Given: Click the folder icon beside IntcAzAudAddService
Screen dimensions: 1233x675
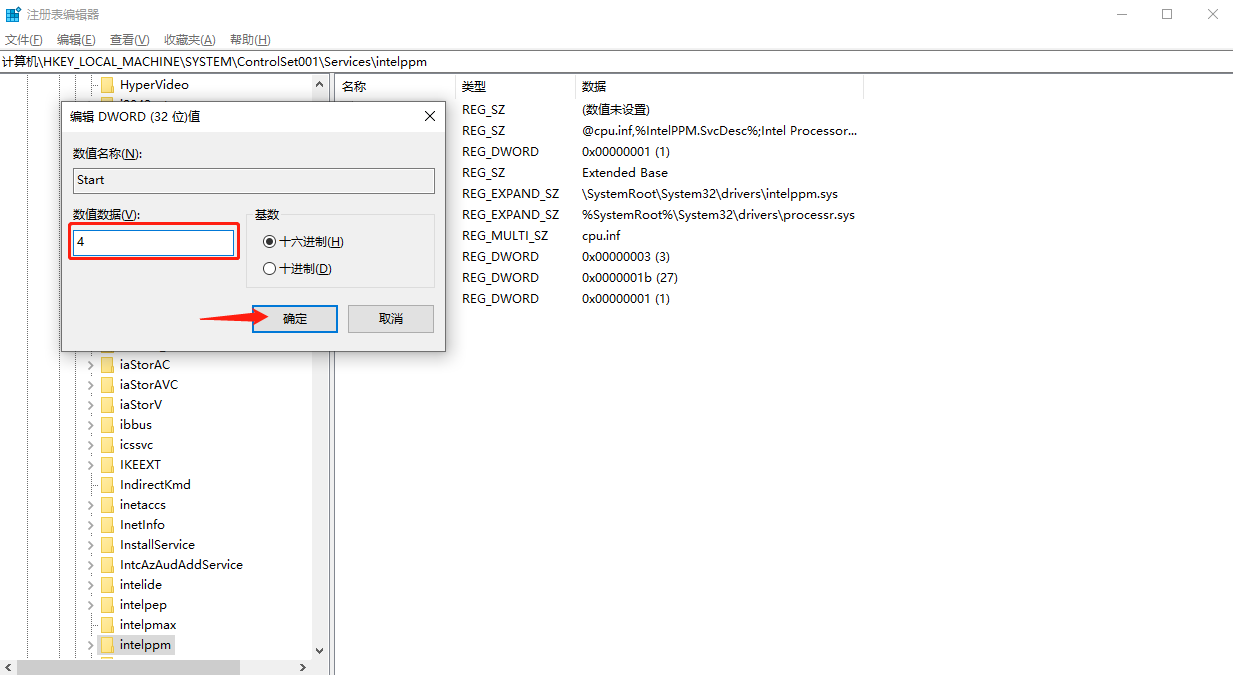Looking at the screenshot, I should tap(107, 565).
